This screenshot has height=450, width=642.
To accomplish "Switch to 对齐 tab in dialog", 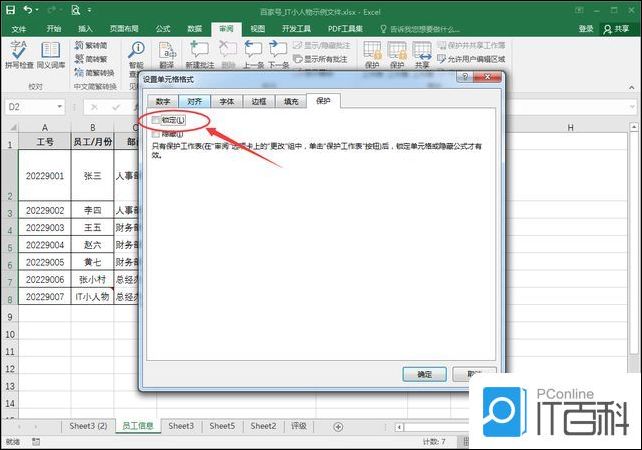I will point(194,101).
